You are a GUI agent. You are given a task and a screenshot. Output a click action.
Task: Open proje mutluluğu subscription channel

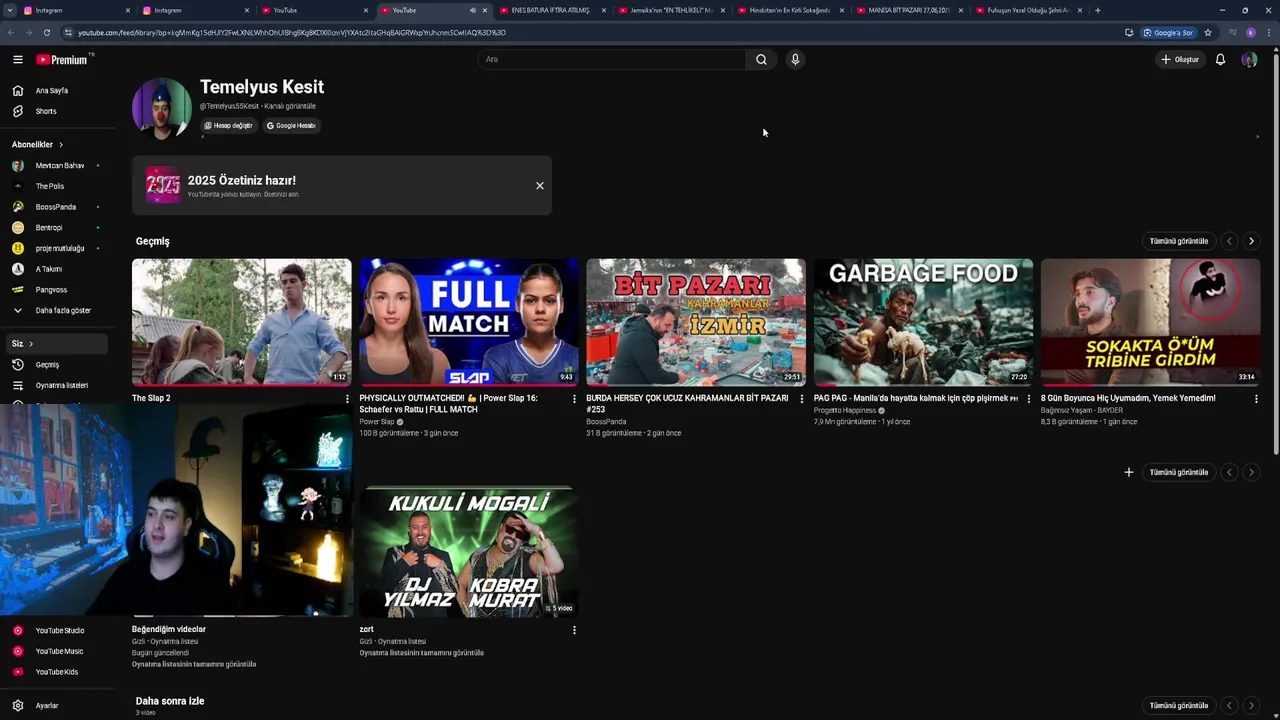tap(60, 248)
